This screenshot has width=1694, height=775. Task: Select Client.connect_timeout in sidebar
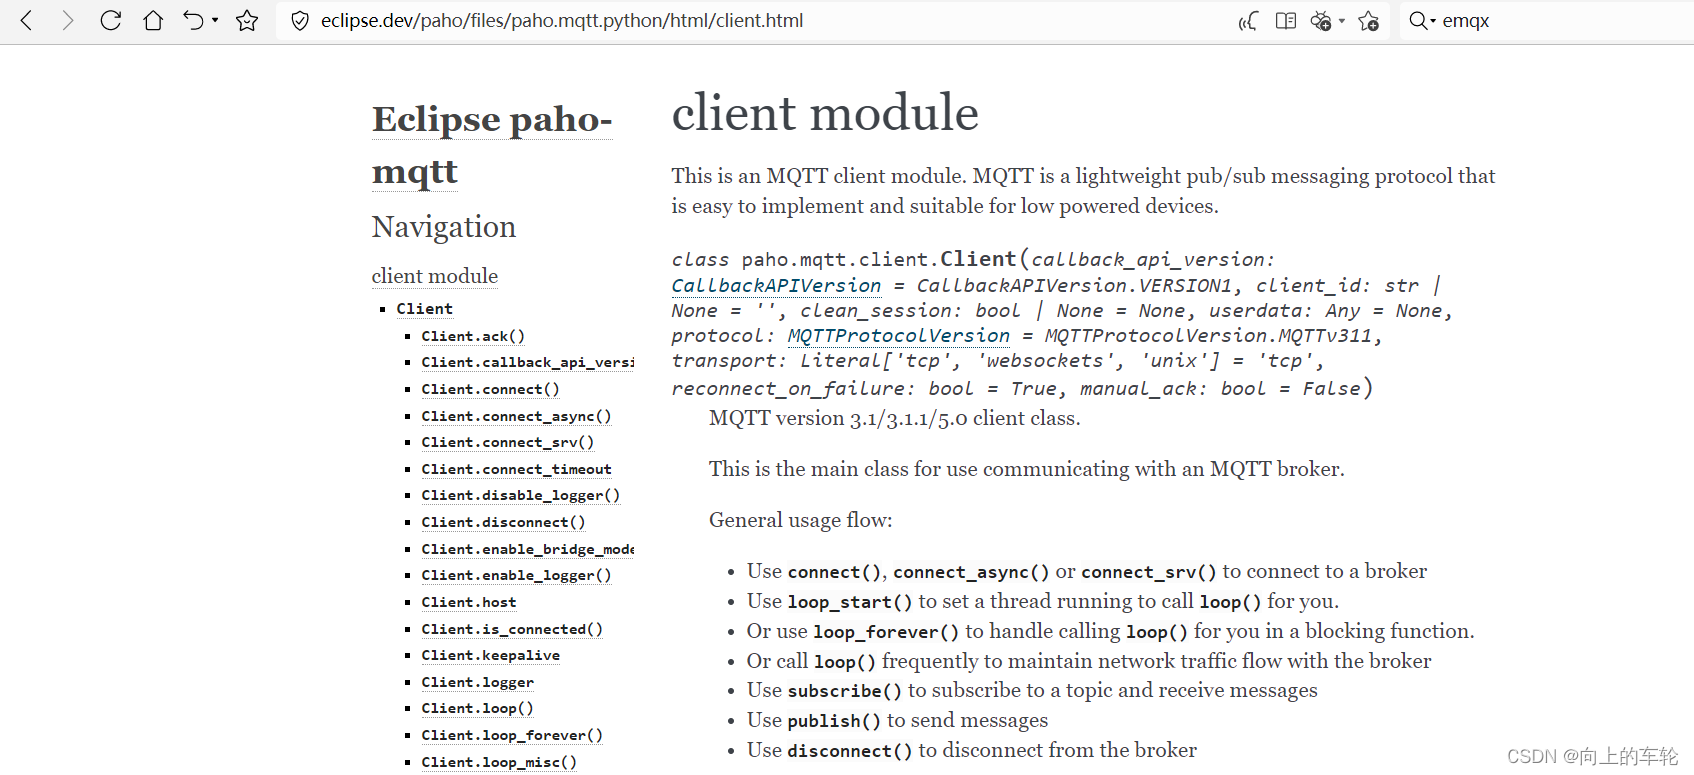pyautogui.click(x=517, y=469)
